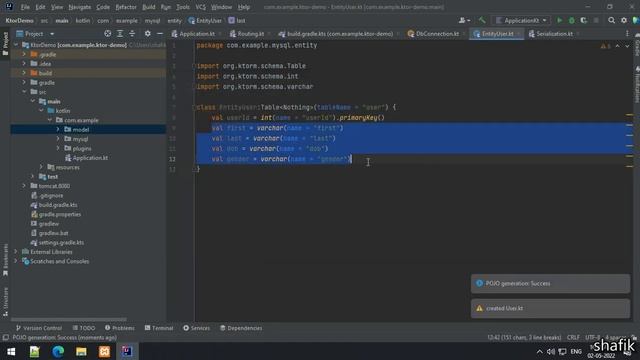640x360 pixels.
Task: Run the application with green play icon
Action: point(560,20)
